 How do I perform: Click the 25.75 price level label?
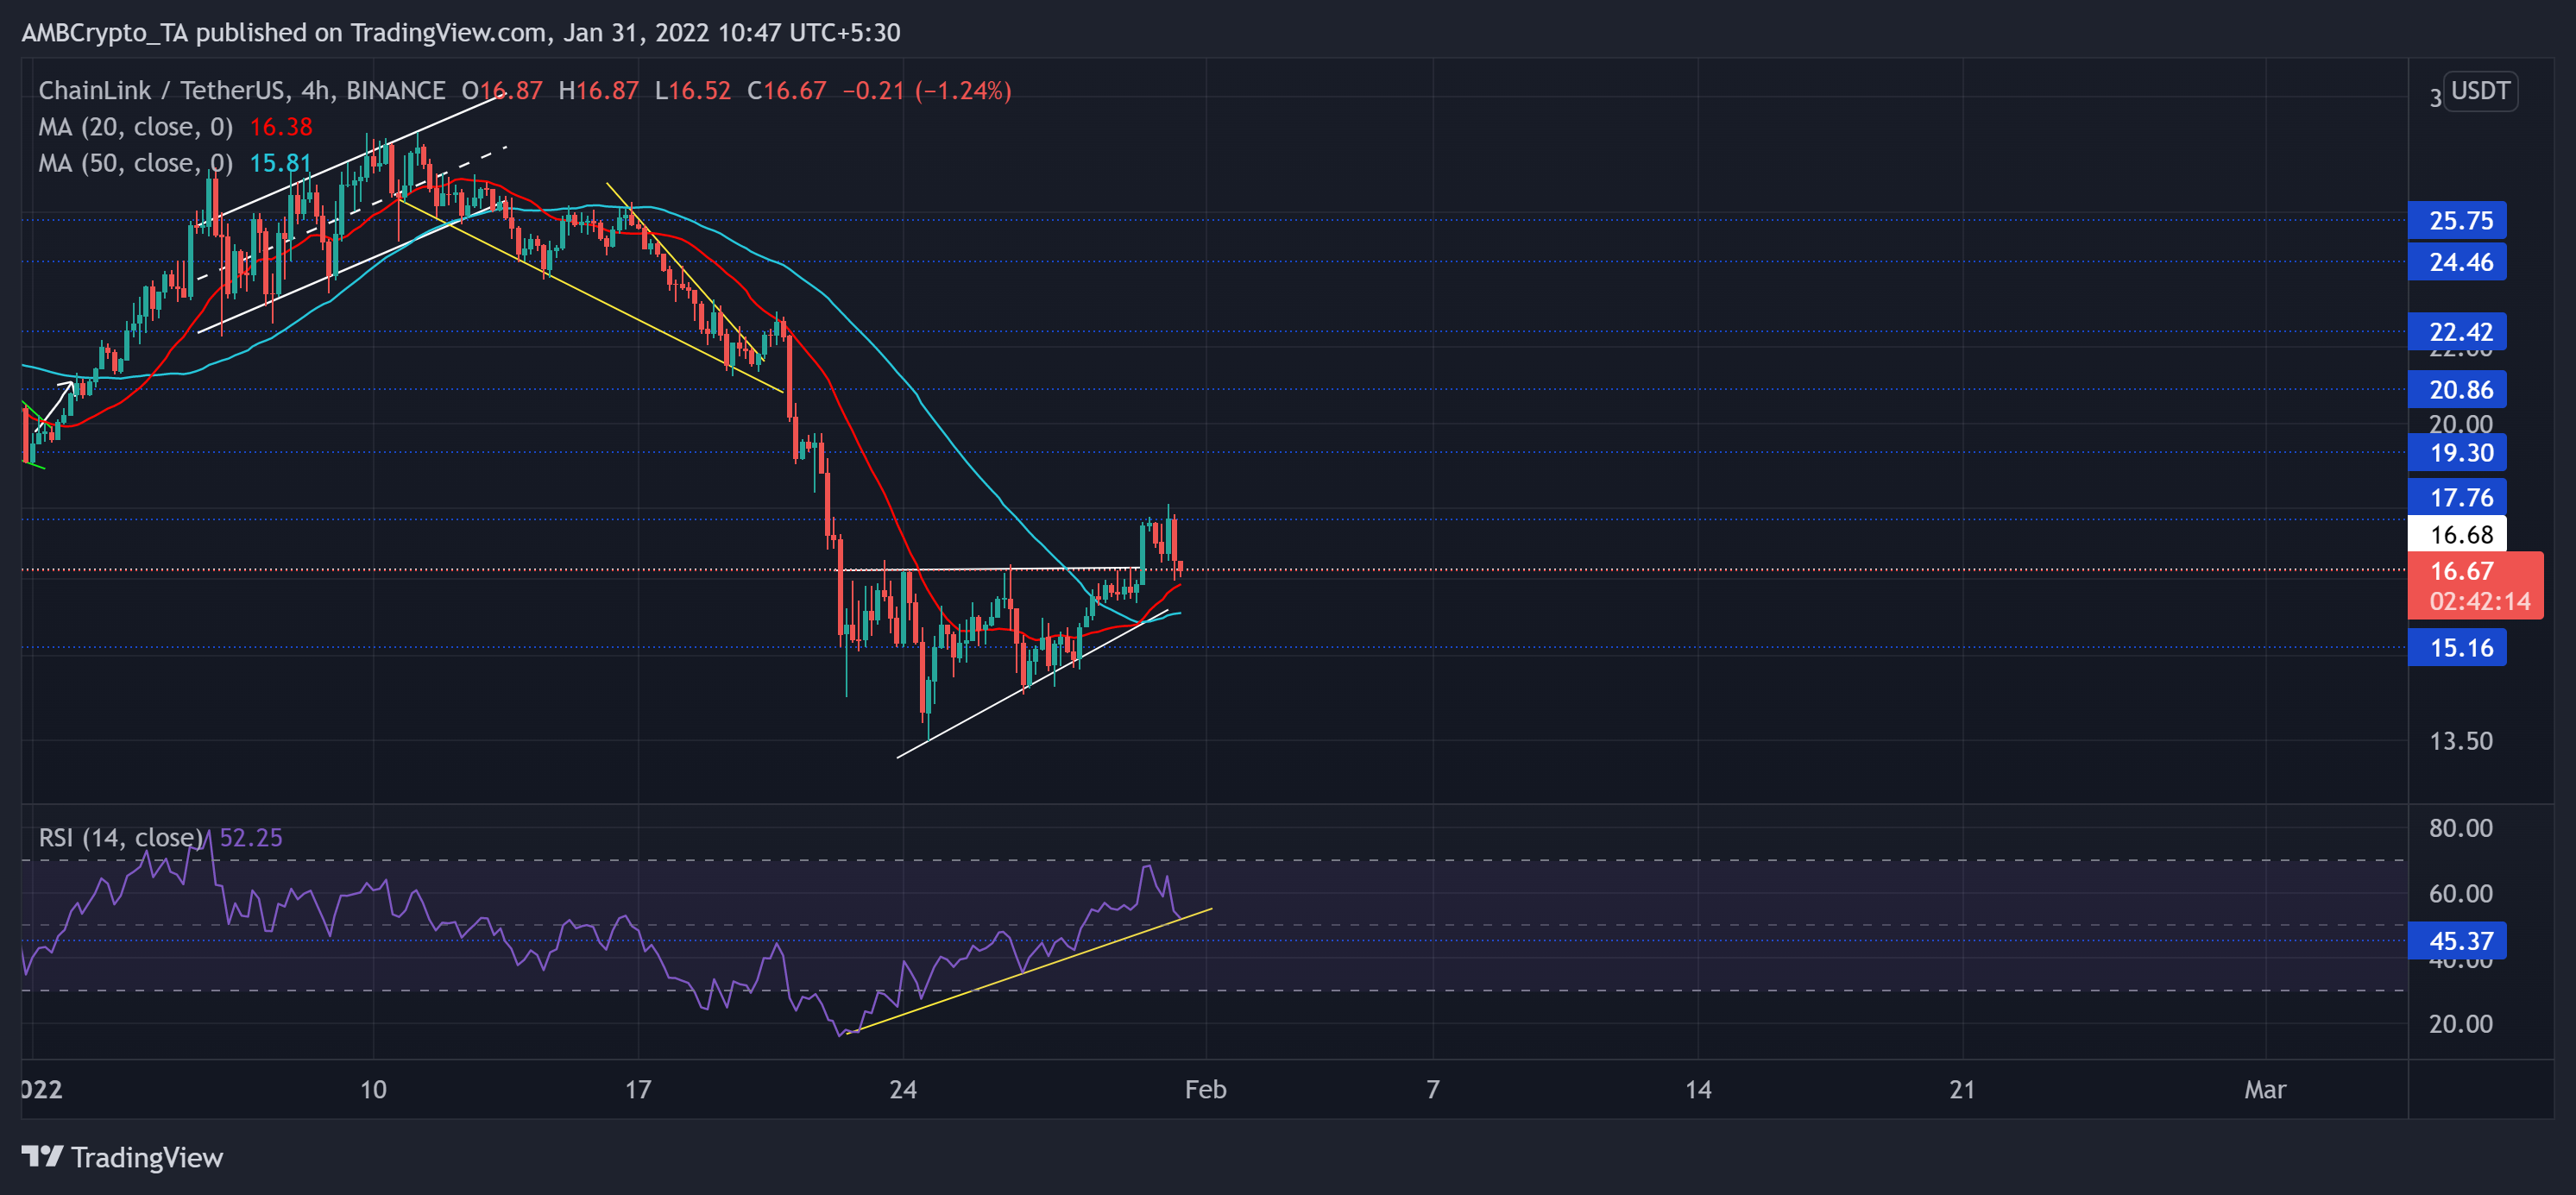pos(2458,220)
